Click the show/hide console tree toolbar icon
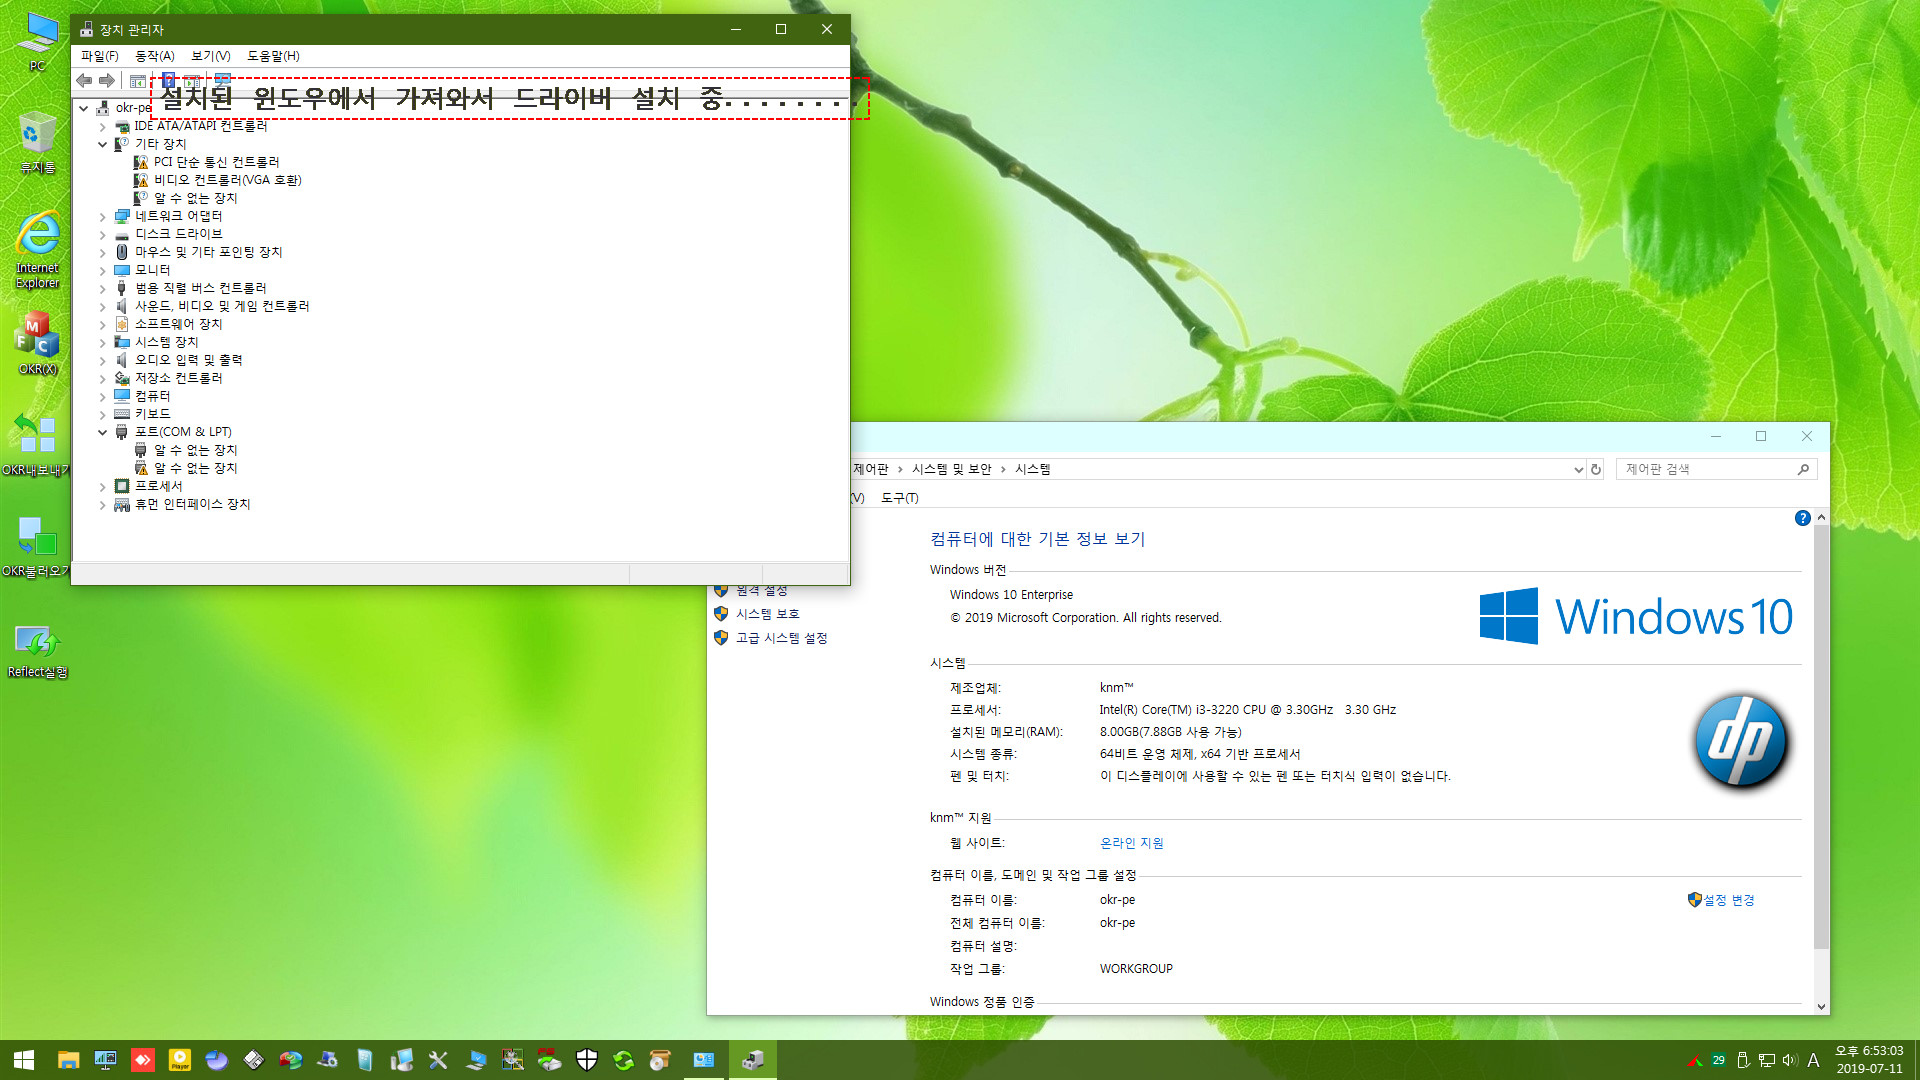The width and height of the screenshot is (1920, 1080). click(x=138, y=81)
